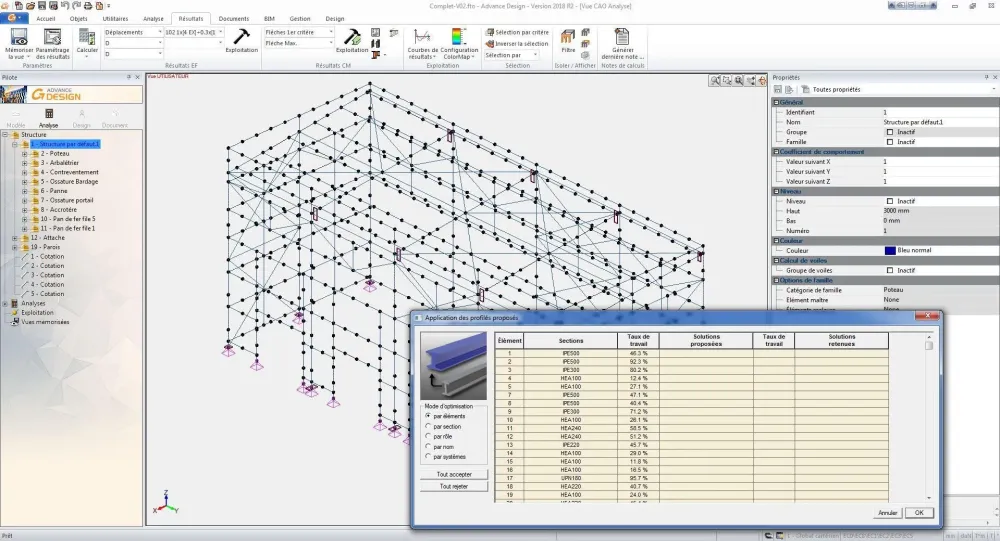Select the 6 - Panne tree item
1000x541 pixels.
[x=54, y=191]
